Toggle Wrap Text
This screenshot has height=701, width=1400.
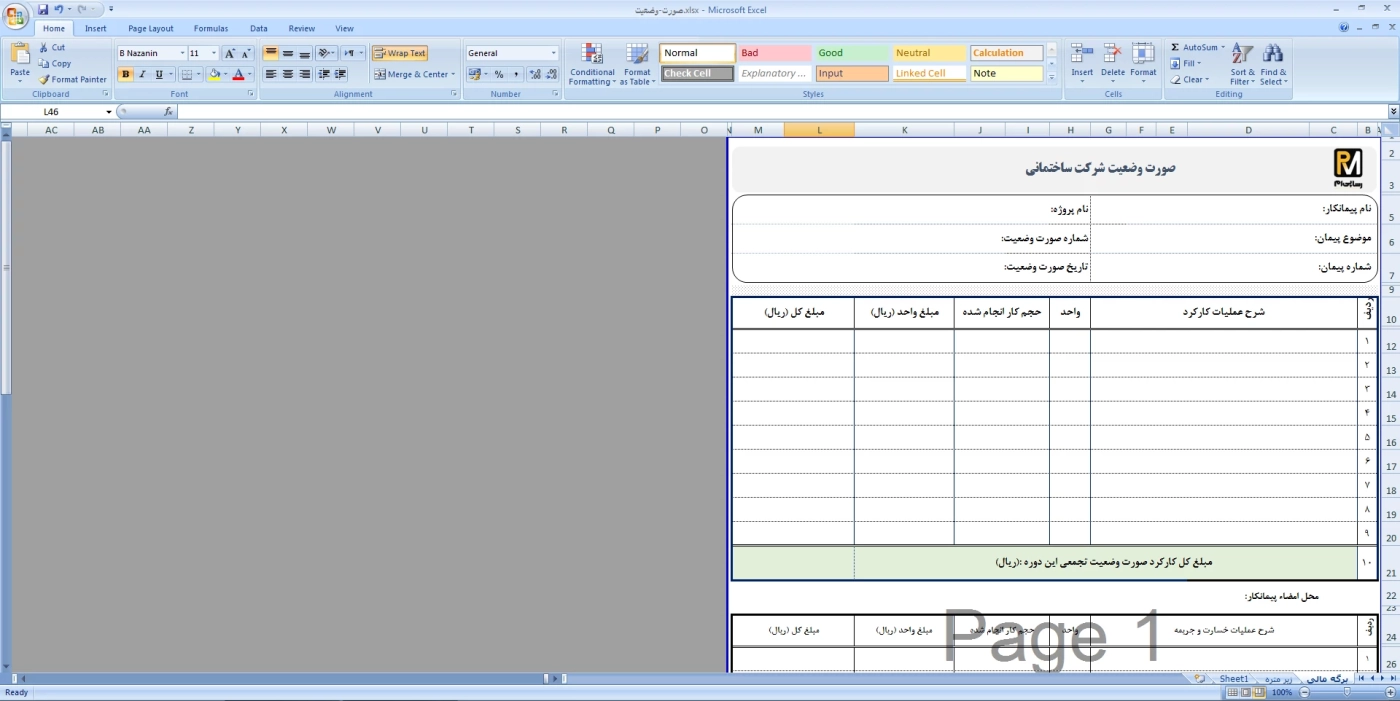400,53
